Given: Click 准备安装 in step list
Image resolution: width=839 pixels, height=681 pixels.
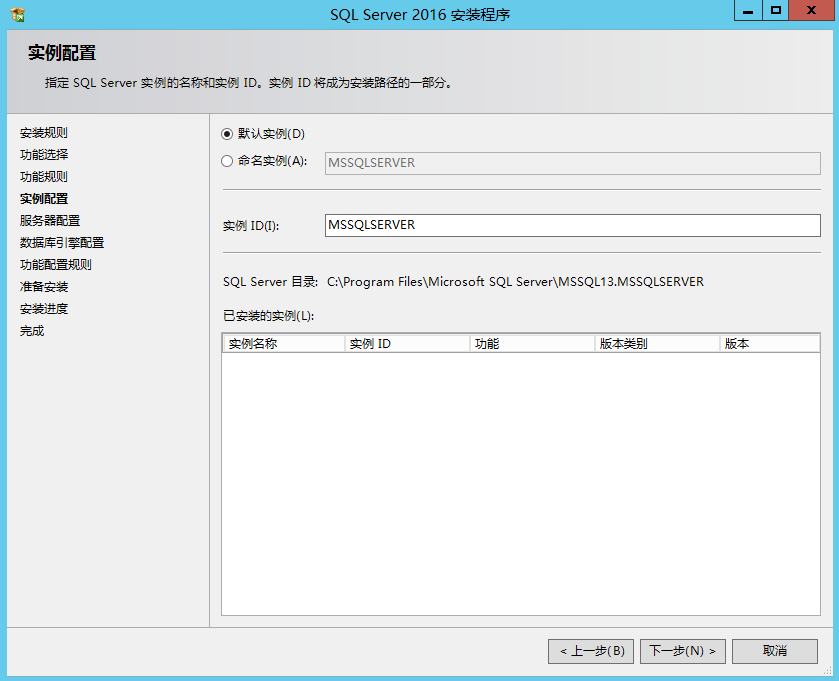Looking at the screenshot, I should (x=44, y=287).
